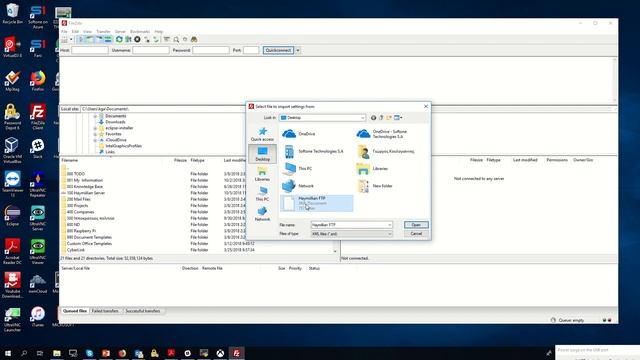This screenshot has height=360, width=640.
Task: Click the Port input field
Action: point(251,50)
